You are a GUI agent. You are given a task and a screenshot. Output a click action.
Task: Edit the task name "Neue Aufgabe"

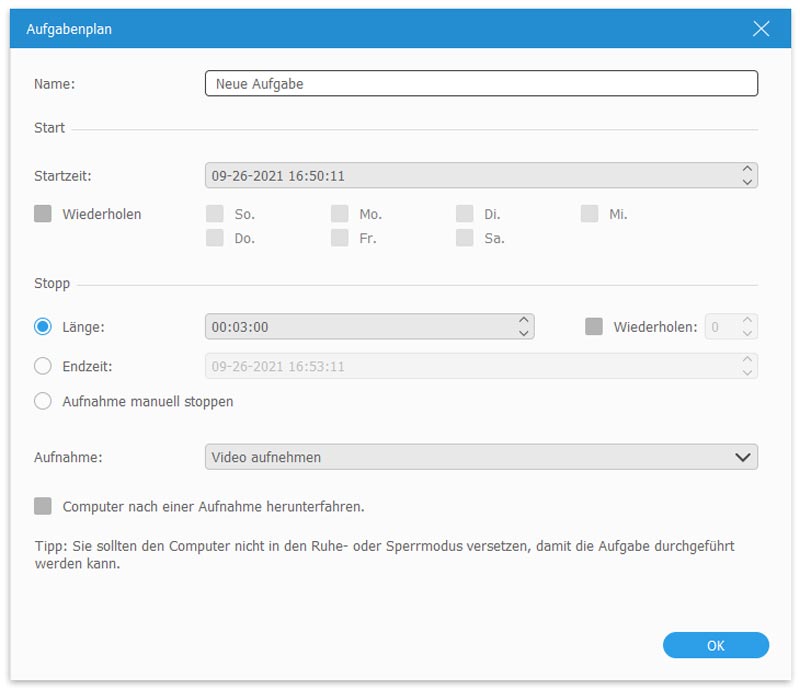480,83
